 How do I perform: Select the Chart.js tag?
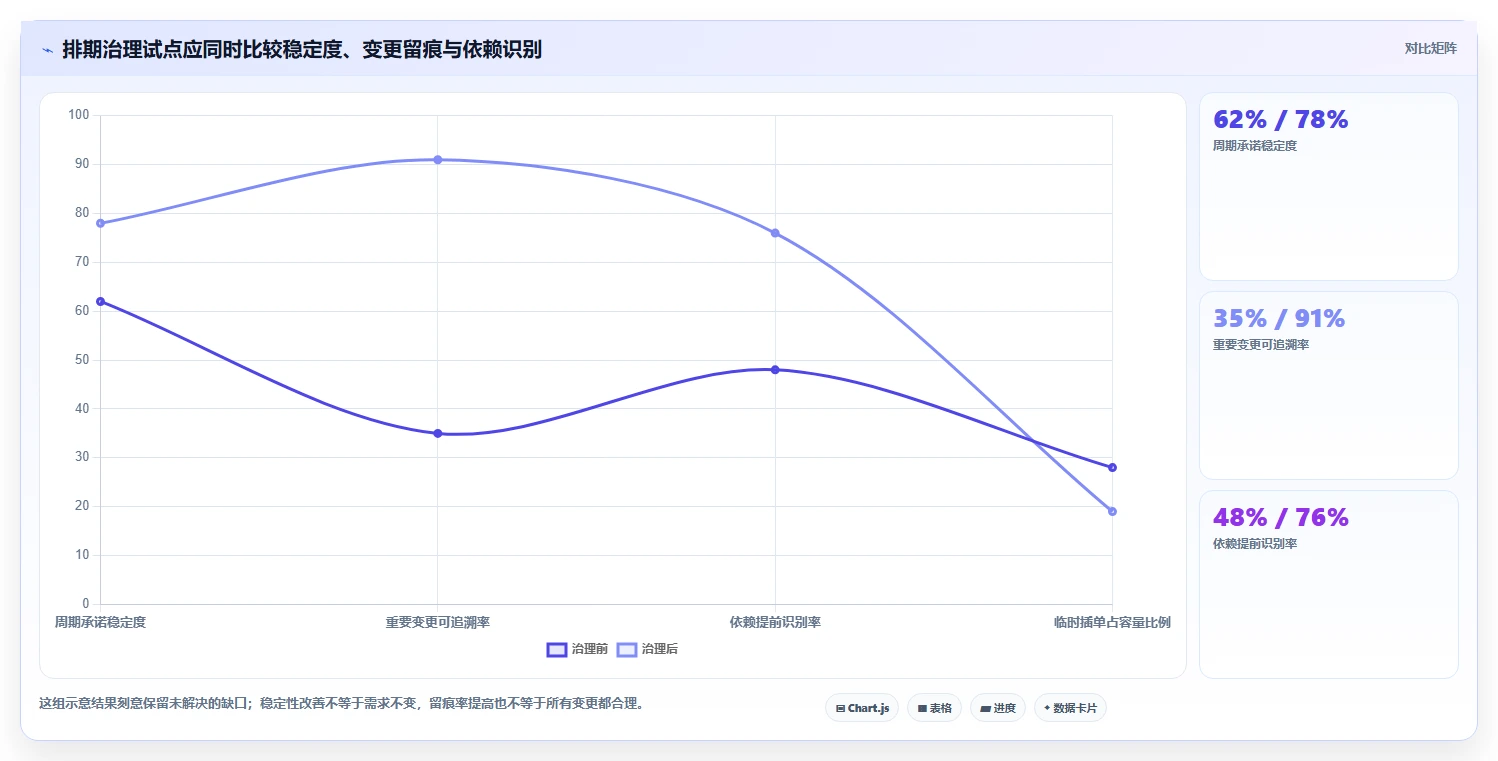pos(862,708)
